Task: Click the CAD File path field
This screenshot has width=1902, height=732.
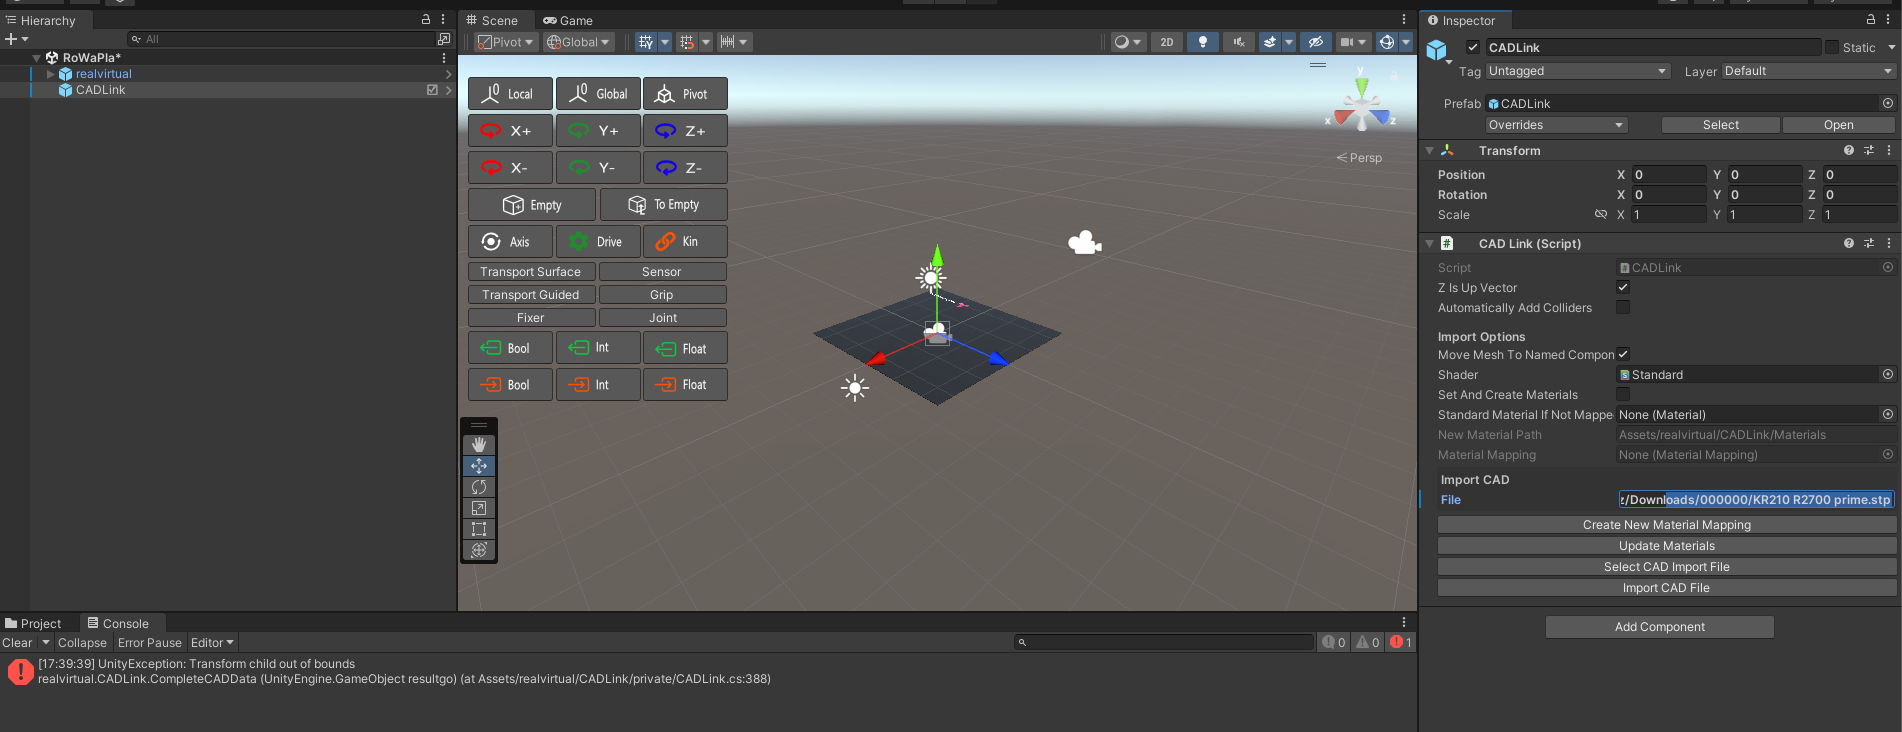Action: [1755, 500]
